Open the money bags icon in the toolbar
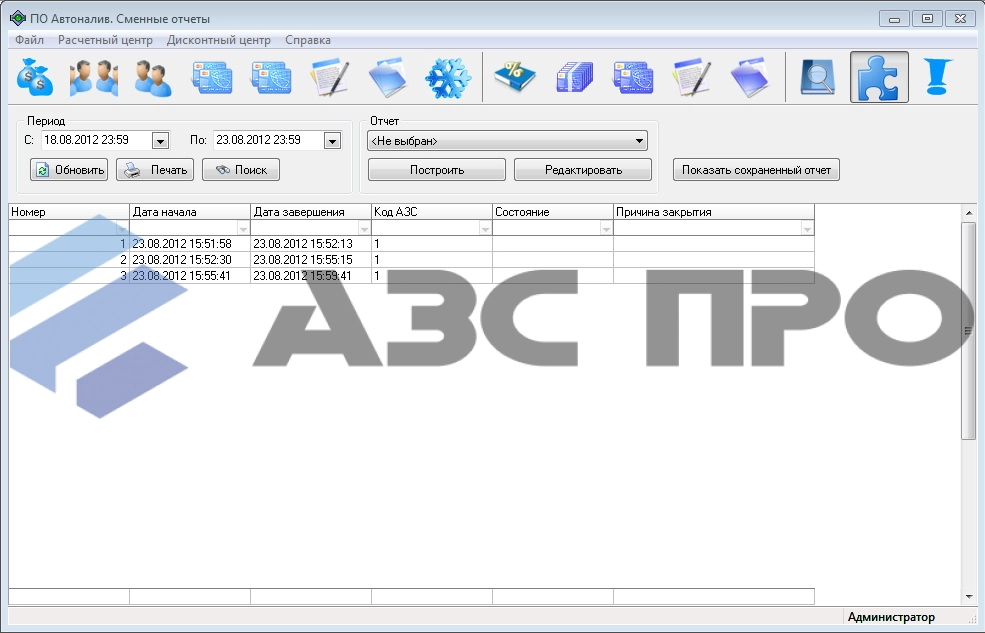Viewport: 985px width, 633px height. click(x=35, y=77)
